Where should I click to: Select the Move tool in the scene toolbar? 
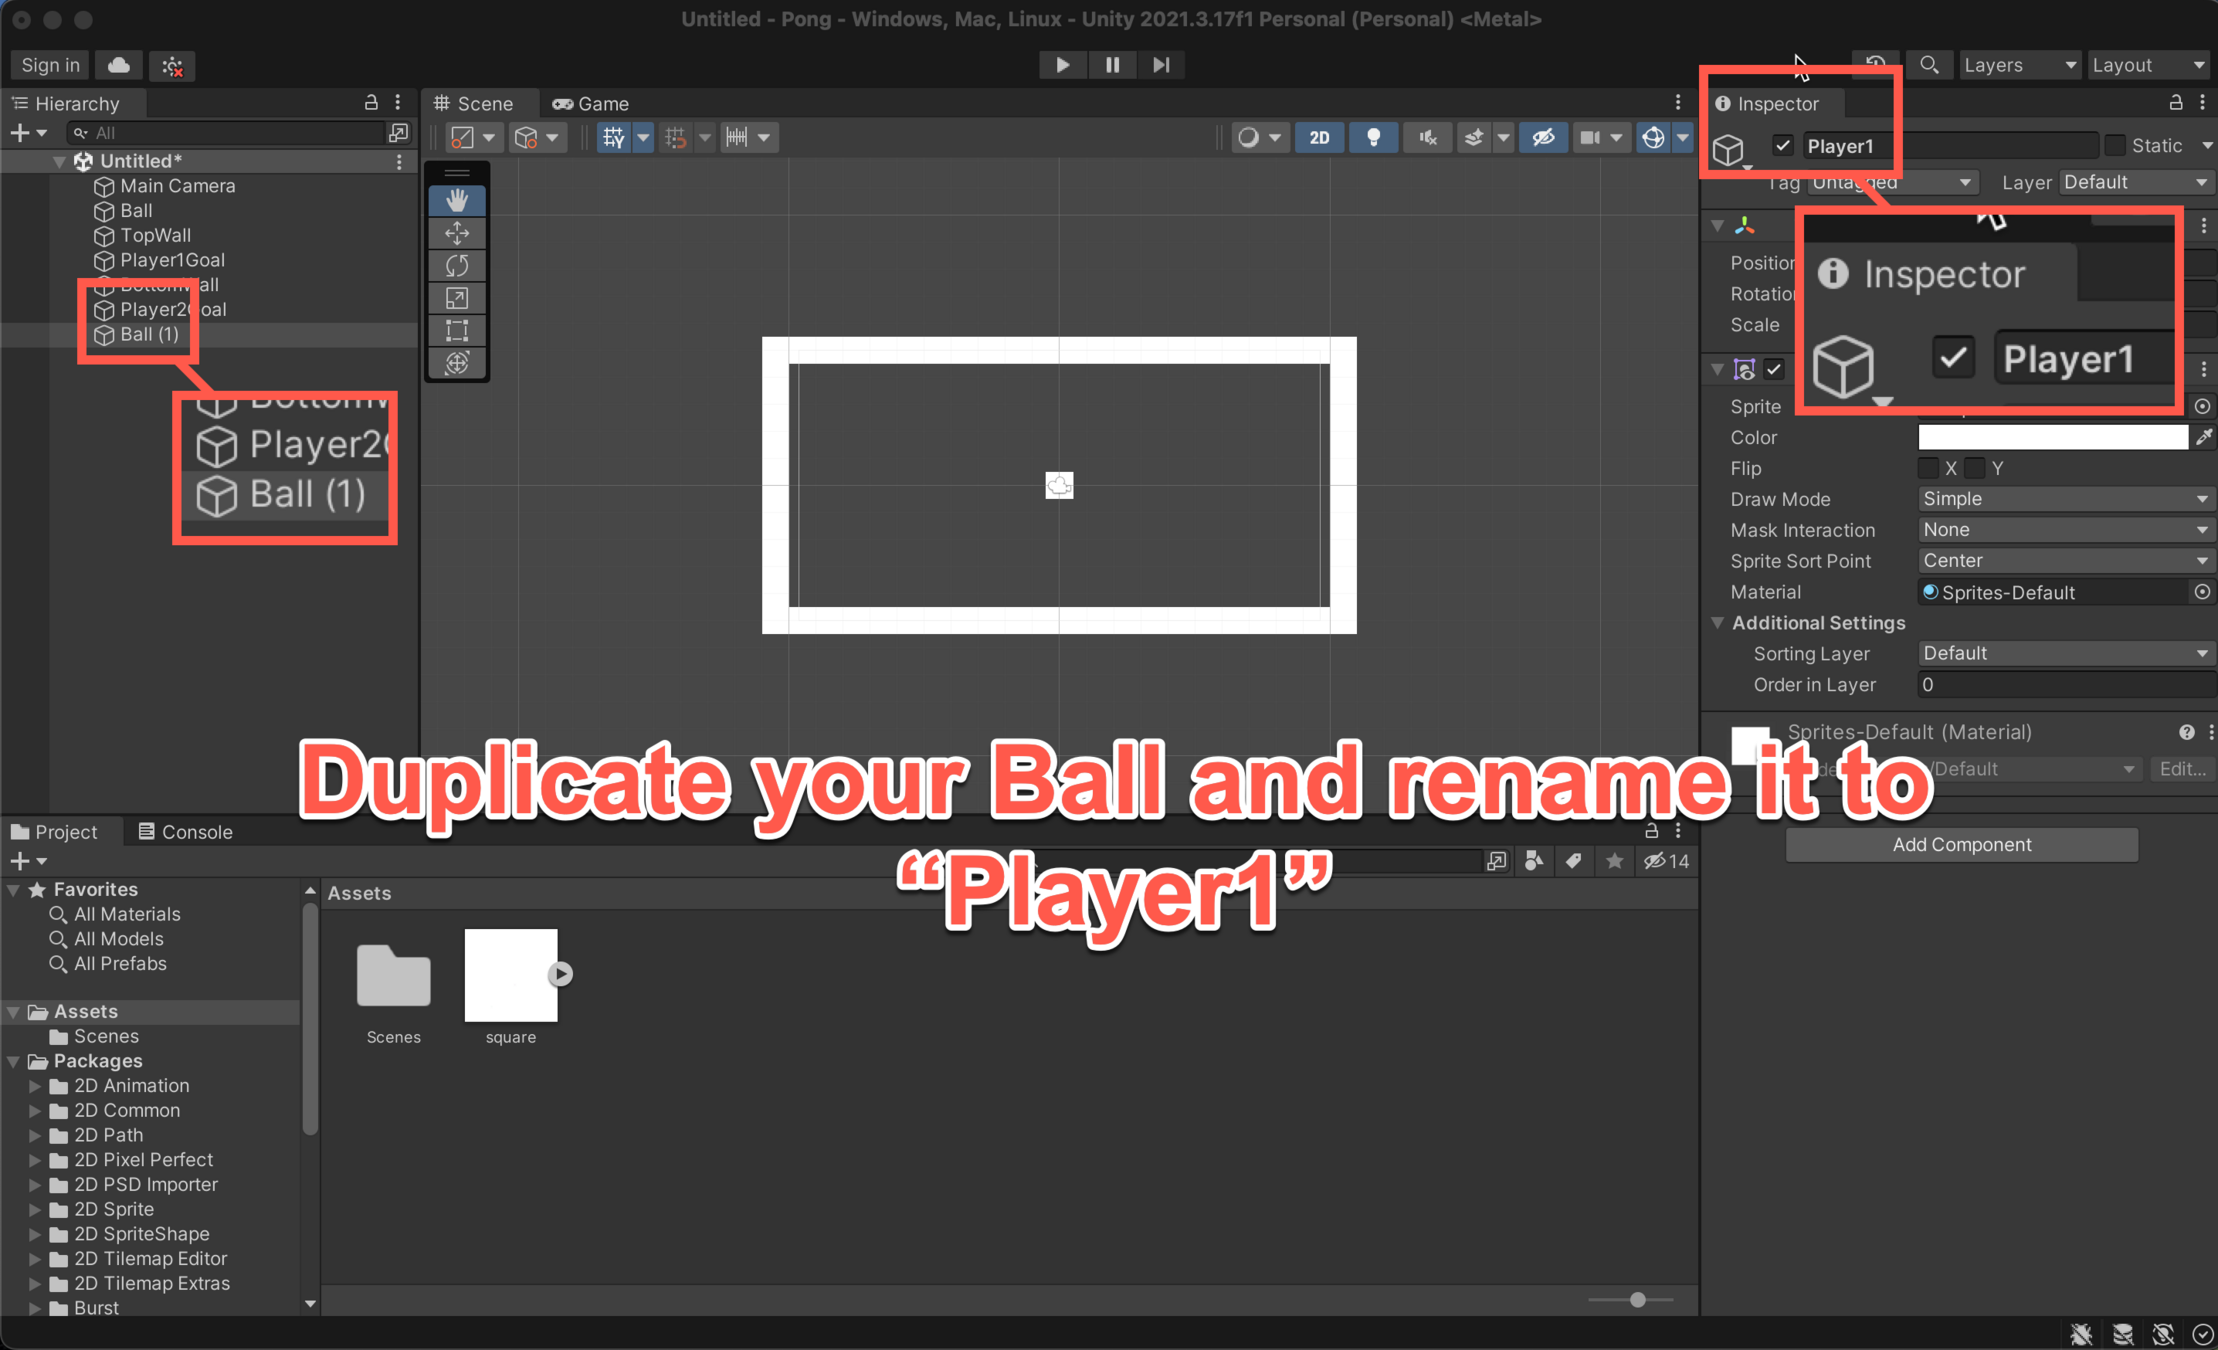point(457,233)
